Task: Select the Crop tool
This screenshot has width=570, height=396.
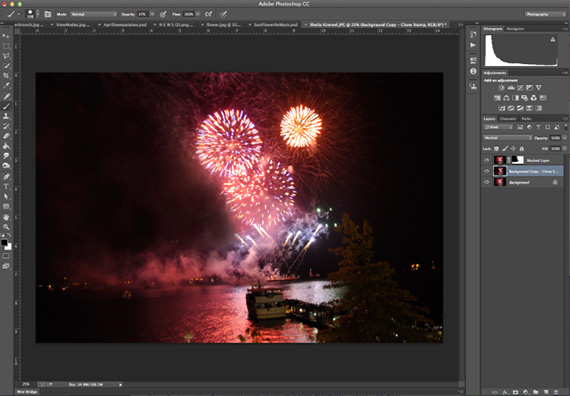Action: point(6,76)
